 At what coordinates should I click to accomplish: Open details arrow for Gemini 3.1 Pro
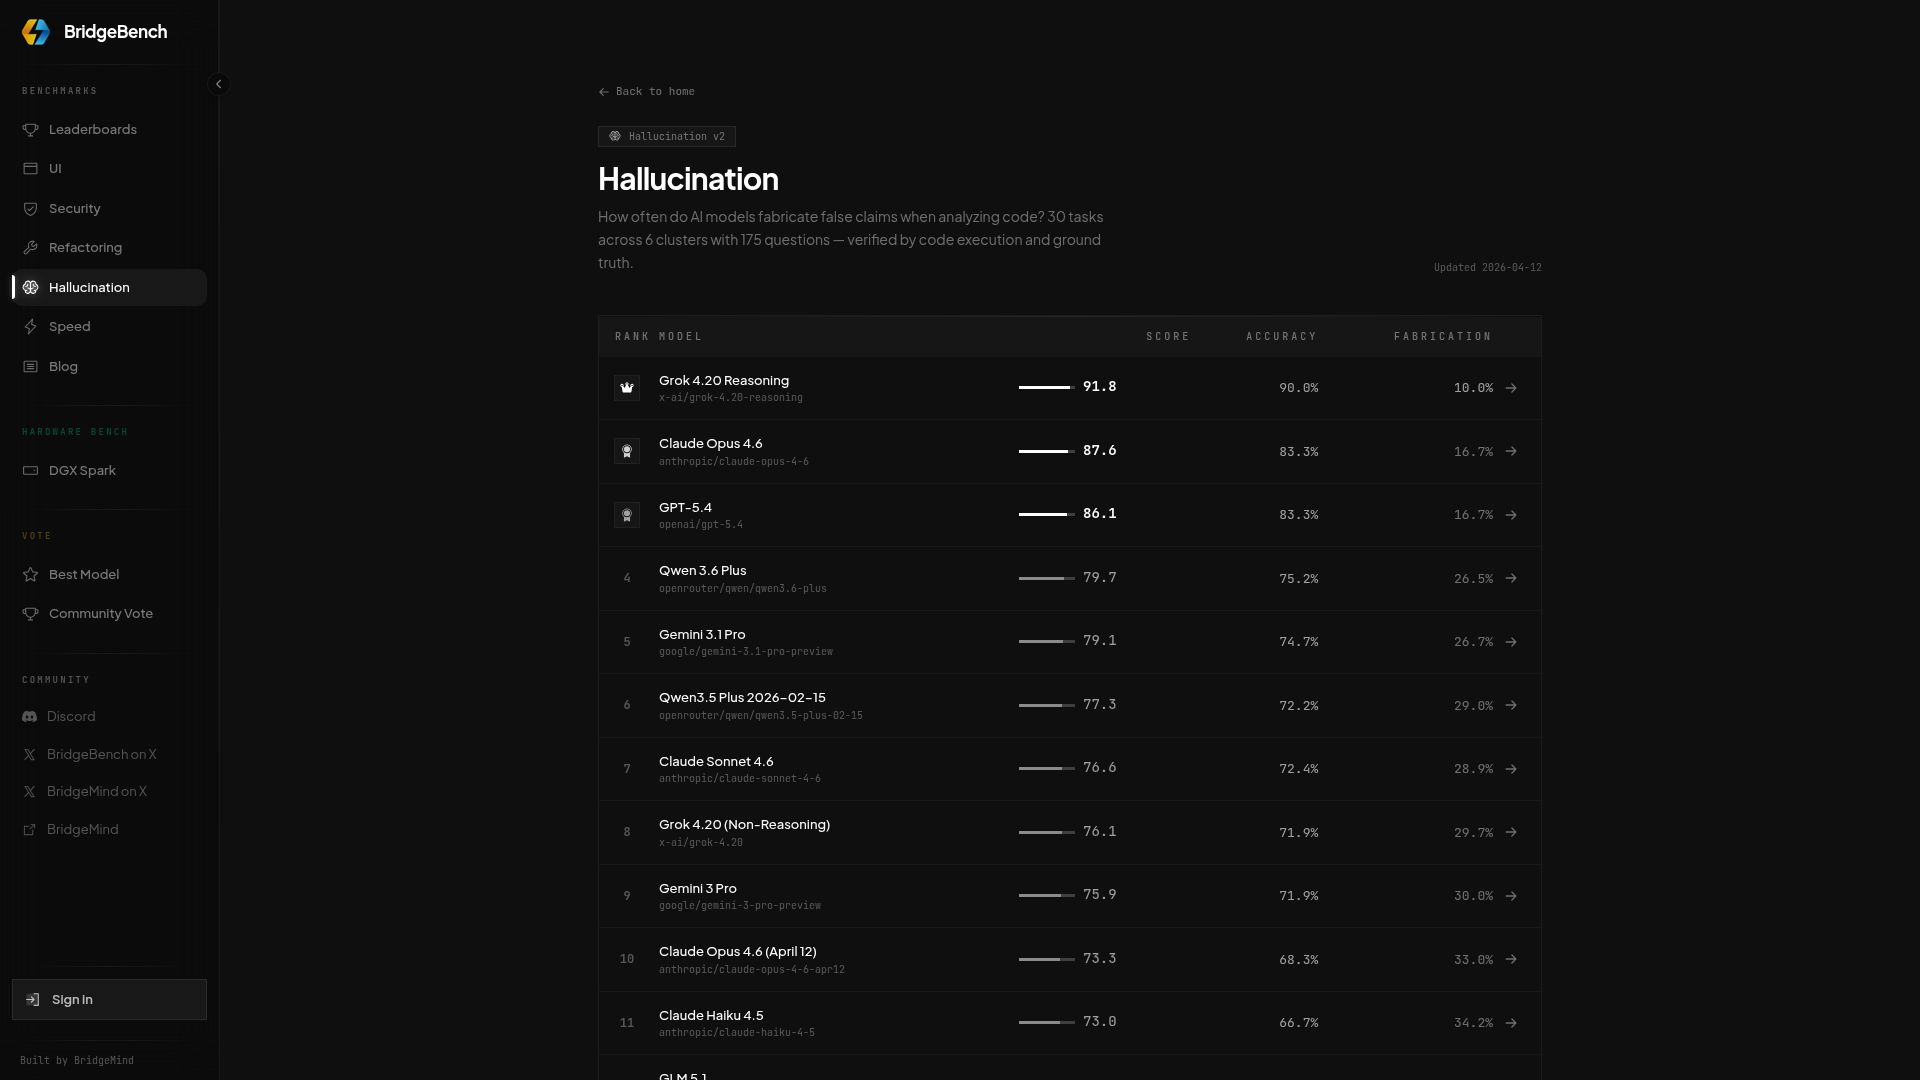(x=1511, y=642)
